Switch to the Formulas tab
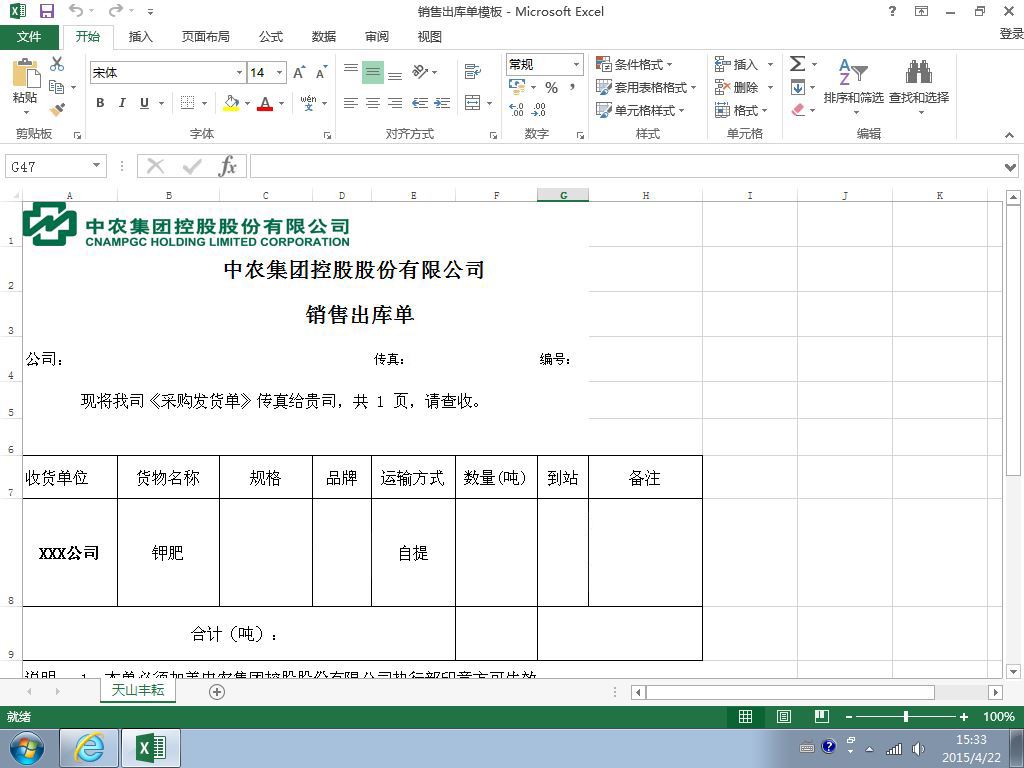Viewport: 1024px width, 768px height. (x=270, y=37)
